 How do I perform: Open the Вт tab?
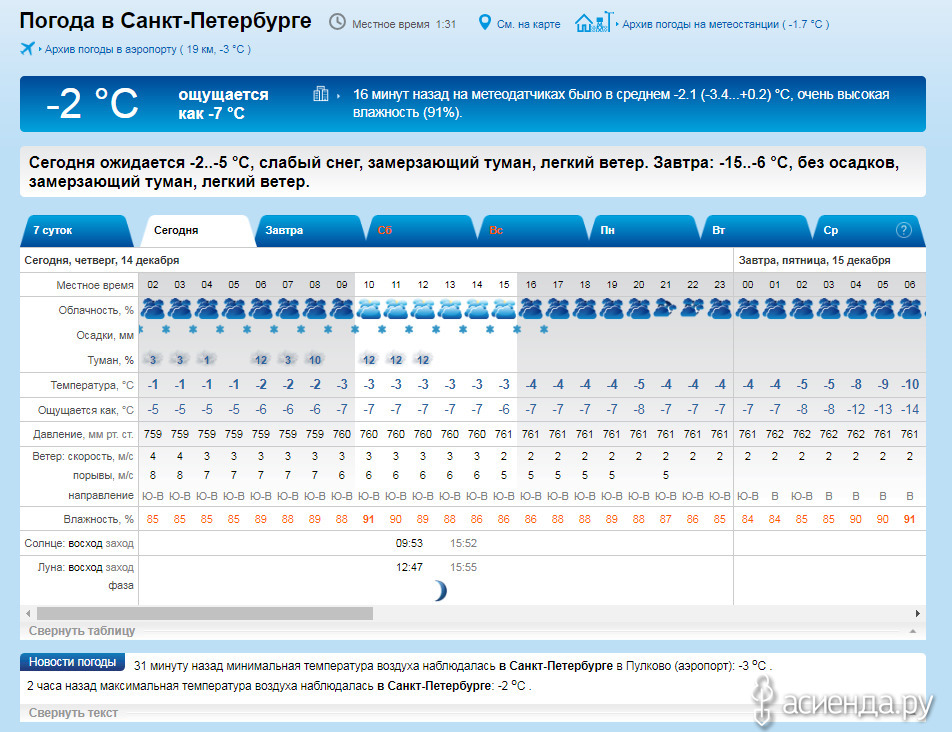click(756, 231)
